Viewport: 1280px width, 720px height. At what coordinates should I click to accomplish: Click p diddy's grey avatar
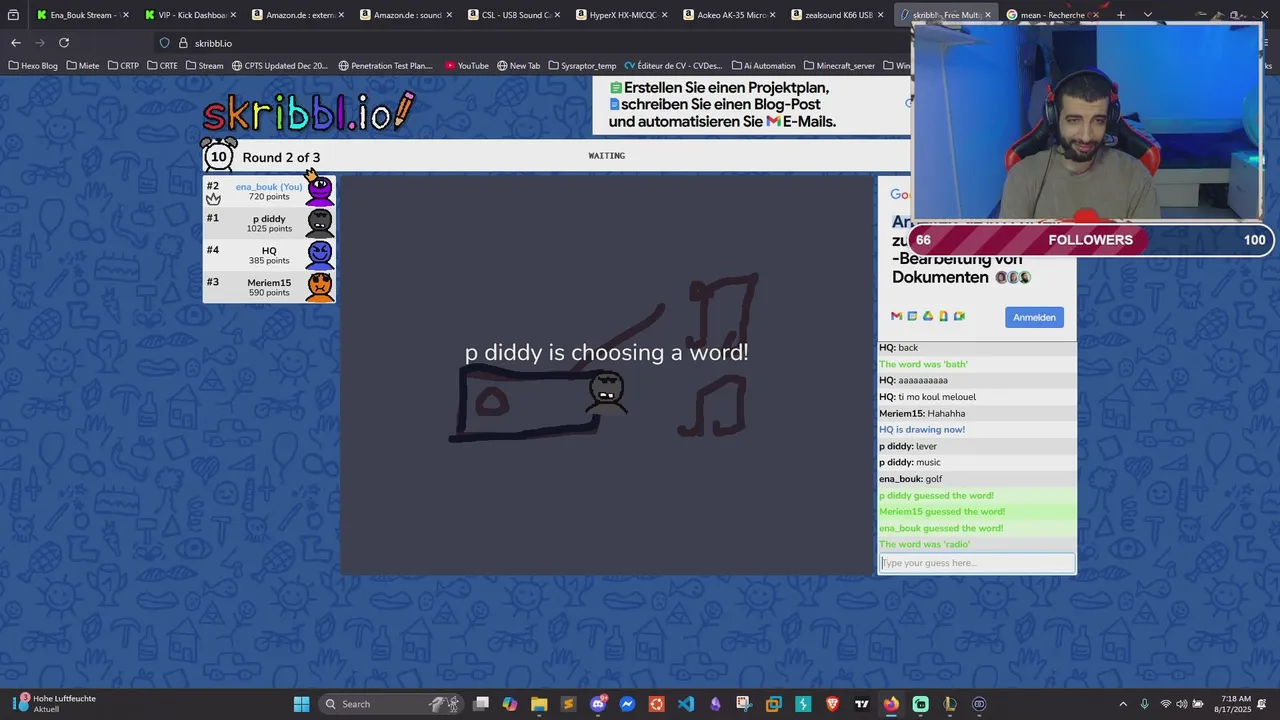[320, 223]
